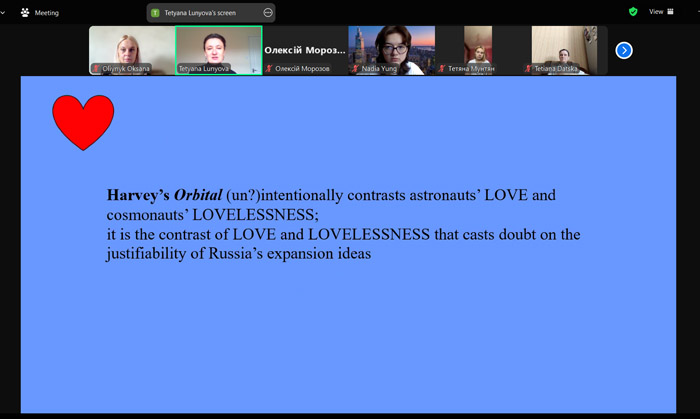Select Nadia Yung's video thumbnail
700x419 pixels.
391,48
